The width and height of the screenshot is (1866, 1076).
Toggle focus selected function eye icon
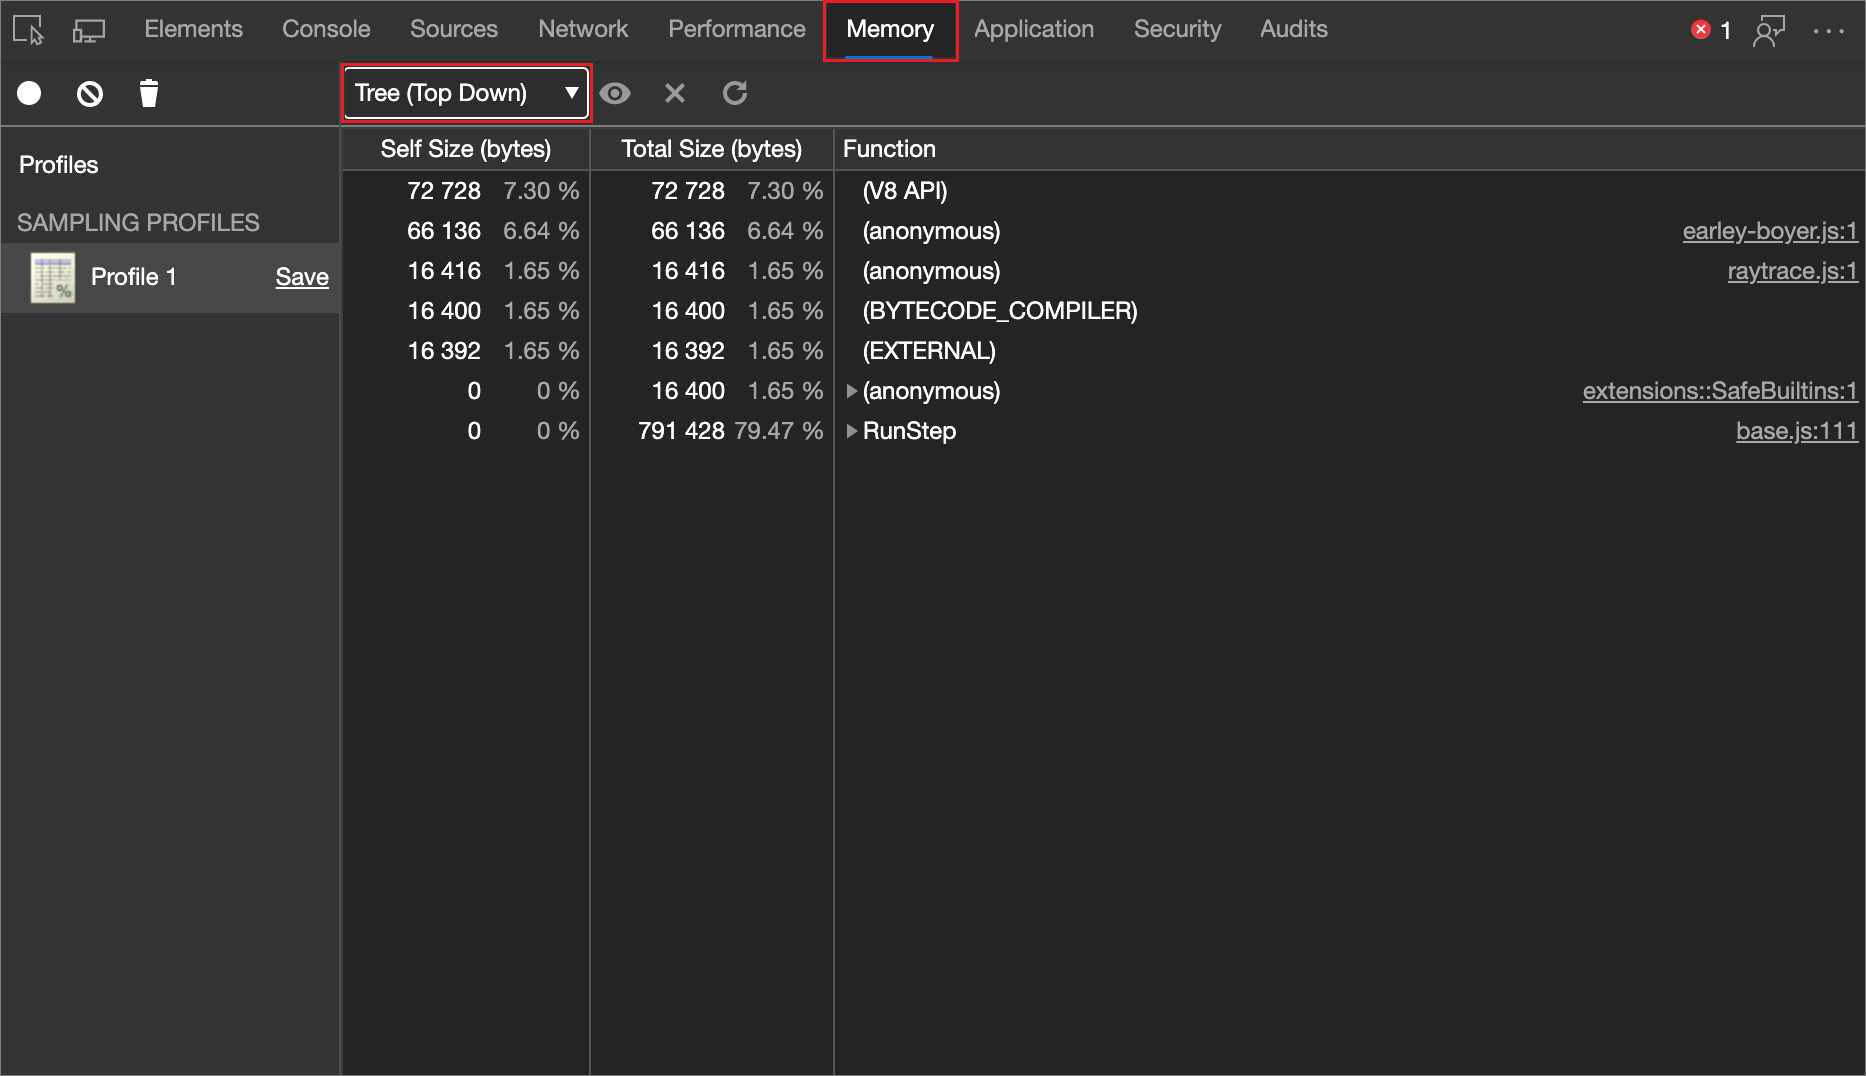615,93
